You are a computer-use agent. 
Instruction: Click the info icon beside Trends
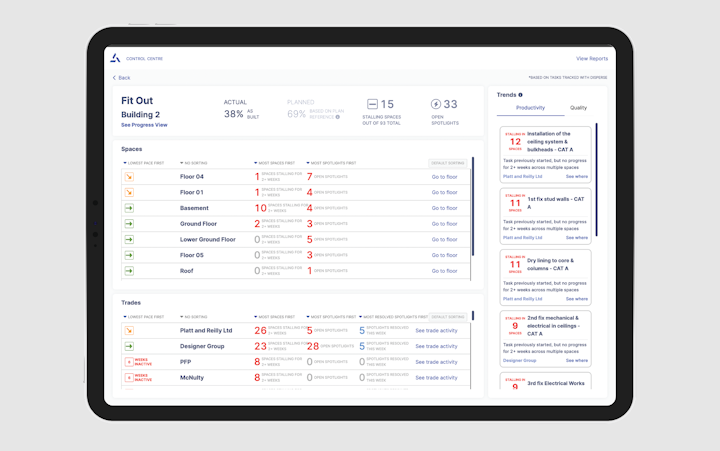521,95
